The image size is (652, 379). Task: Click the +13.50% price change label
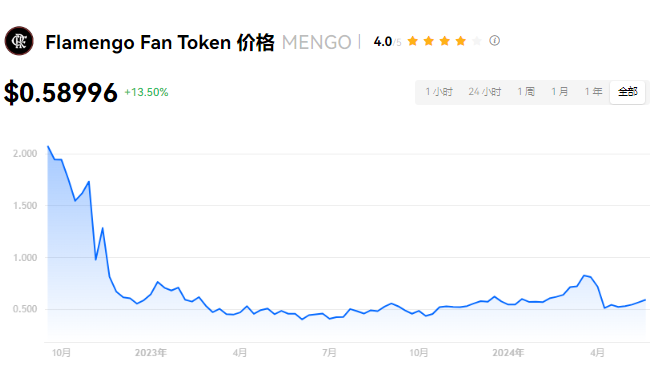click(x=146, y=92)
